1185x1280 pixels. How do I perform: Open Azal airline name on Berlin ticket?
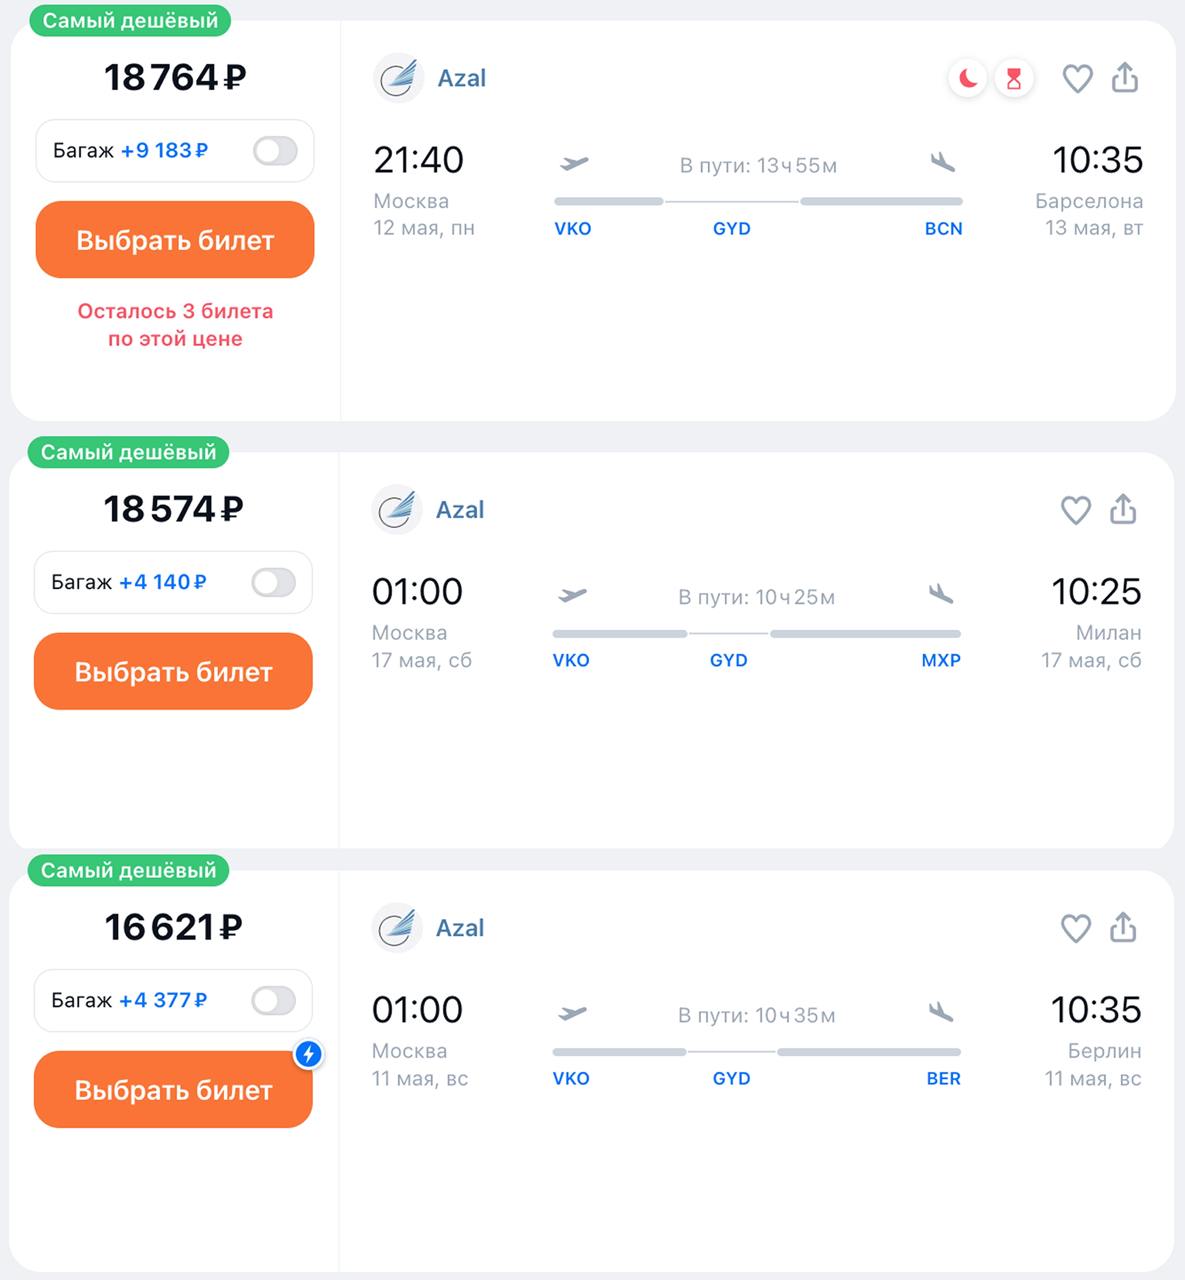(460, 928)
